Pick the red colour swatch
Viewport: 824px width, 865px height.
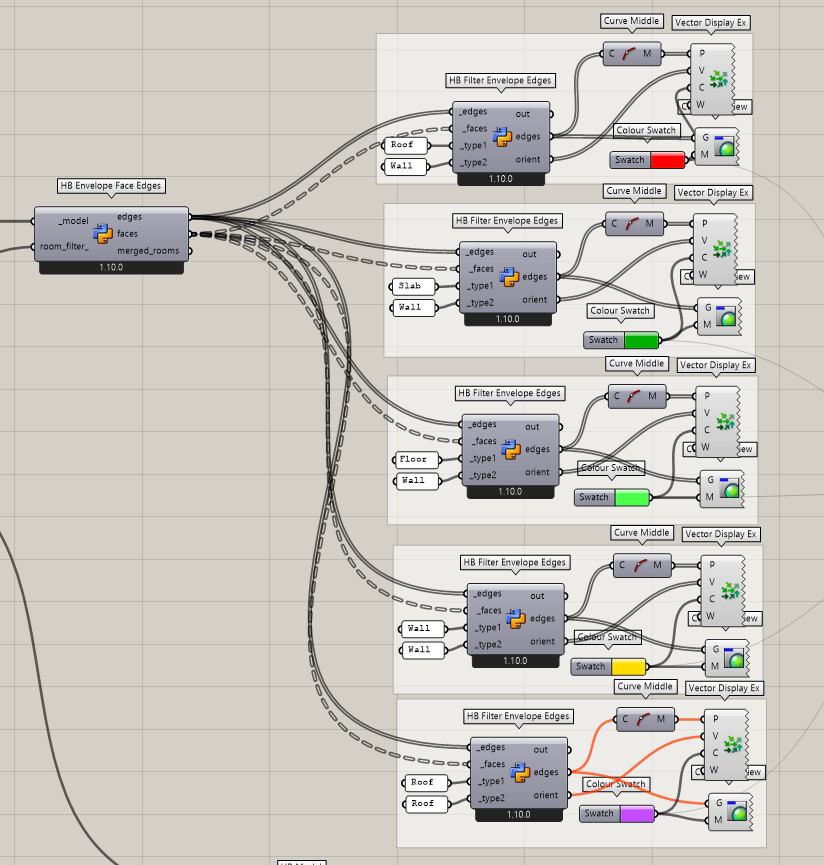pos(667,160)
